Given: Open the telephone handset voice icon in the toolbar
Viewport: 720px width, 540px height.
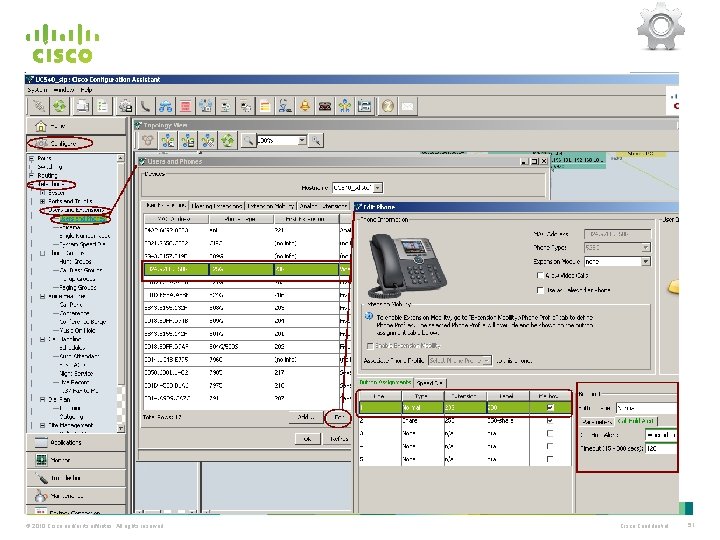Looking at the screenshot, I should pos(145,107).
